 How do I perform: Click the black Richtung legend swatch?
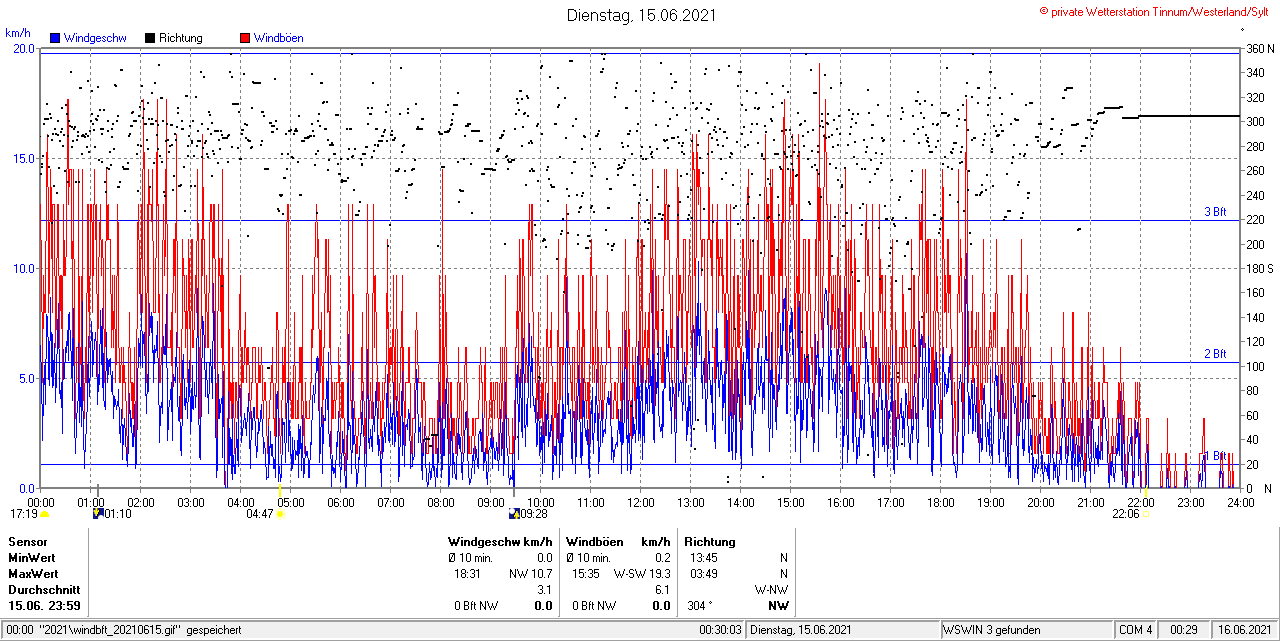pos(150,38)
